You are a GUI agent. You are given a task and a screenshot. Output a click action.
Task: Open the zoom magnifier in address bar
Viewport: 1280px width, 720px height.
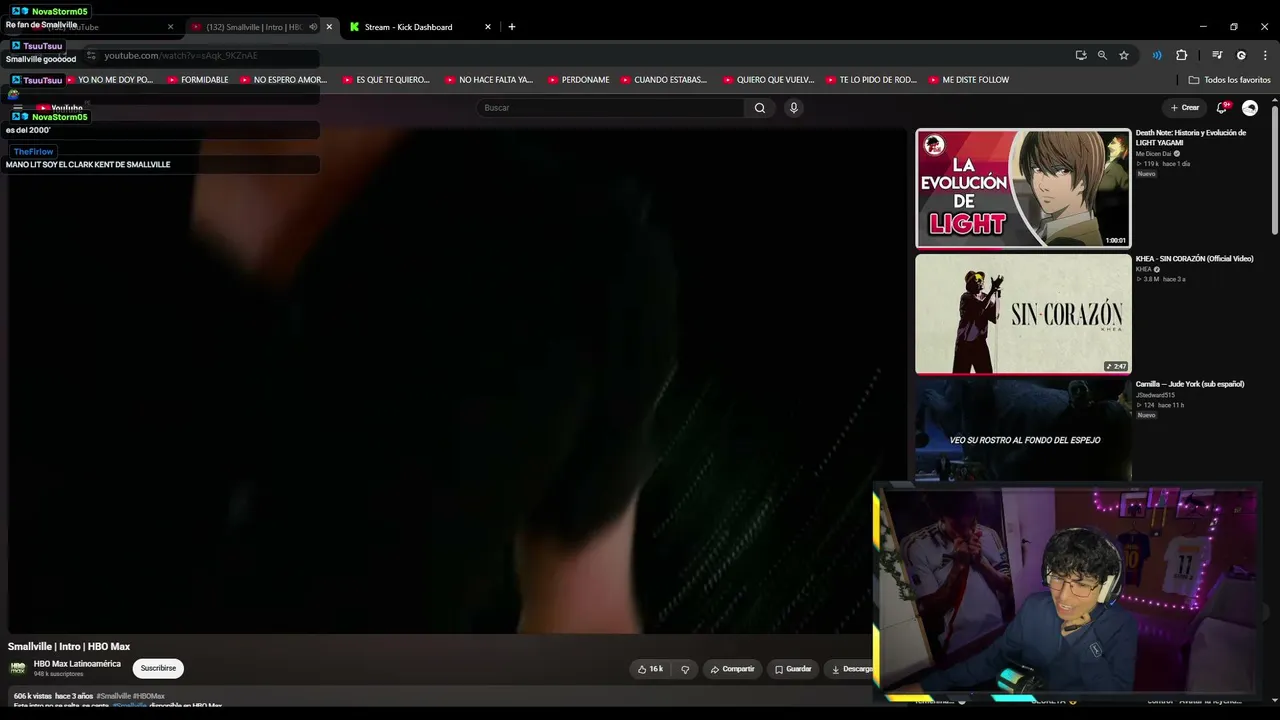(1102, 55)
